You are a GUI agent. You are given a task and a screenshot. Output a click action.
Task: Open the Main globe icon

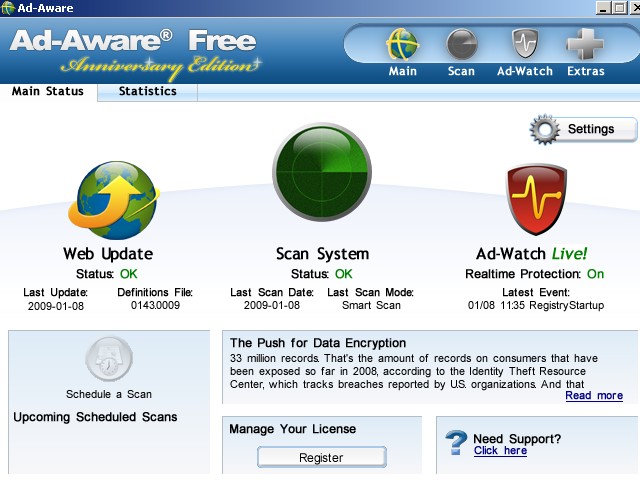click(402, 44)
